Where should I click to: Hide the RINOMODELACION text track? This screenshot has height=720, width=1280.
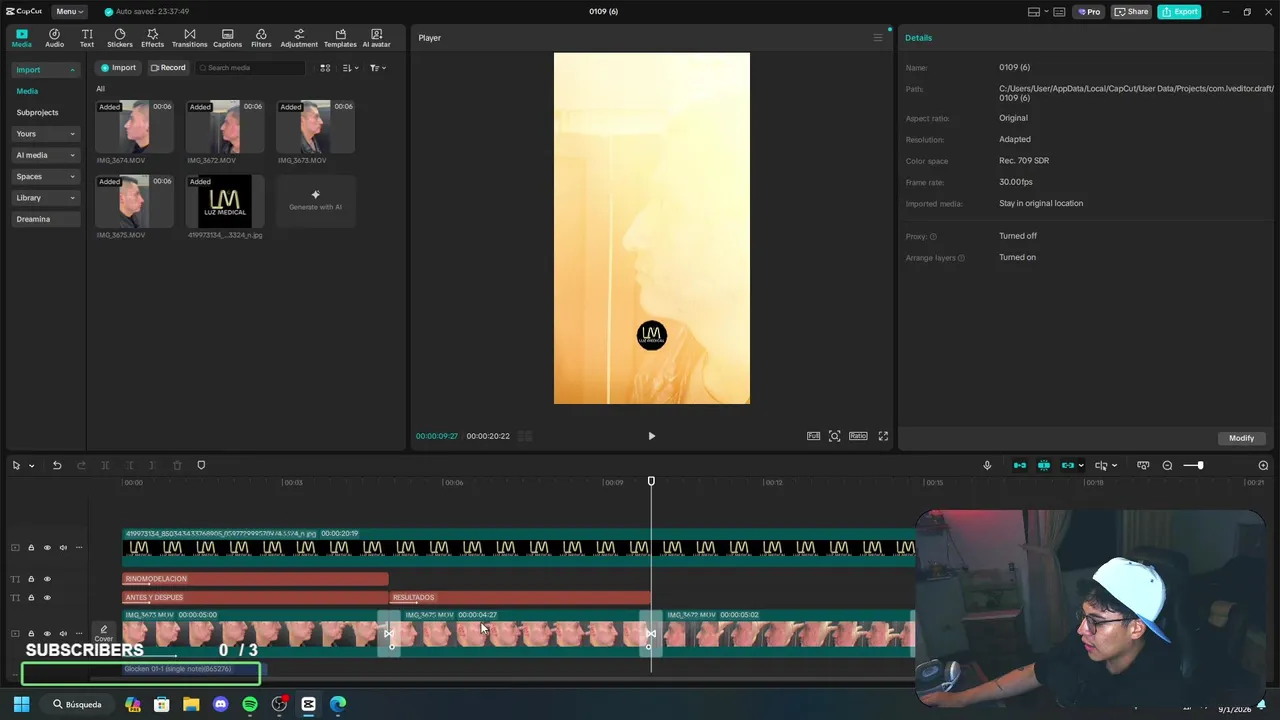point(46,579)
